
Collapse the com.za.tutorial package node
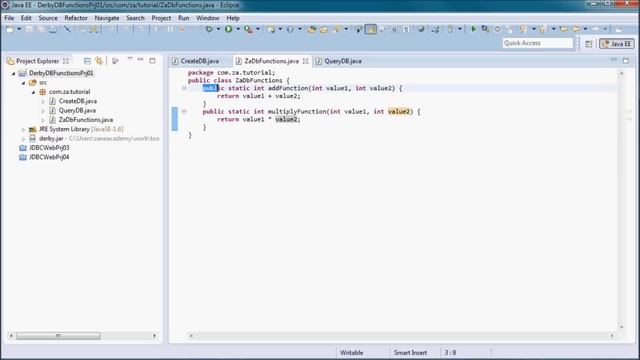pyautogui.click(x=33, y=92)
